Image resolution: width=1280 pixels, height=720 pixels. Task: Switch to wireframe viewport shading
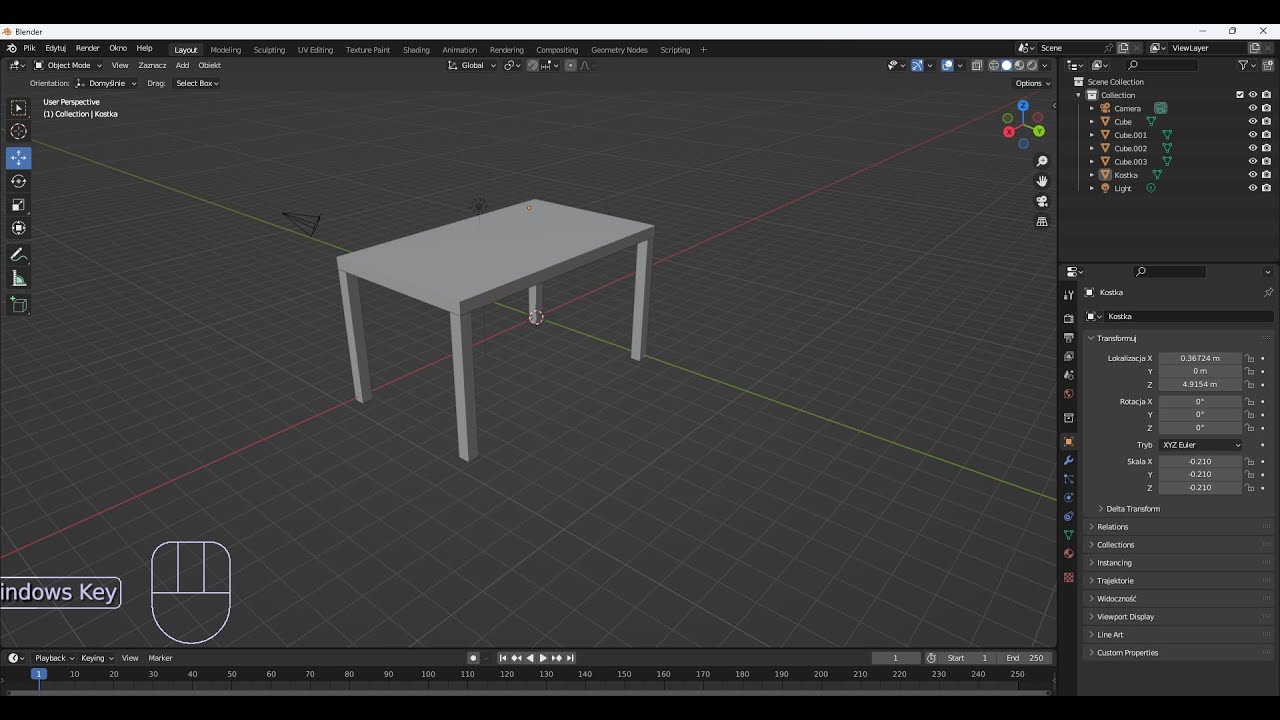(994, 65)
